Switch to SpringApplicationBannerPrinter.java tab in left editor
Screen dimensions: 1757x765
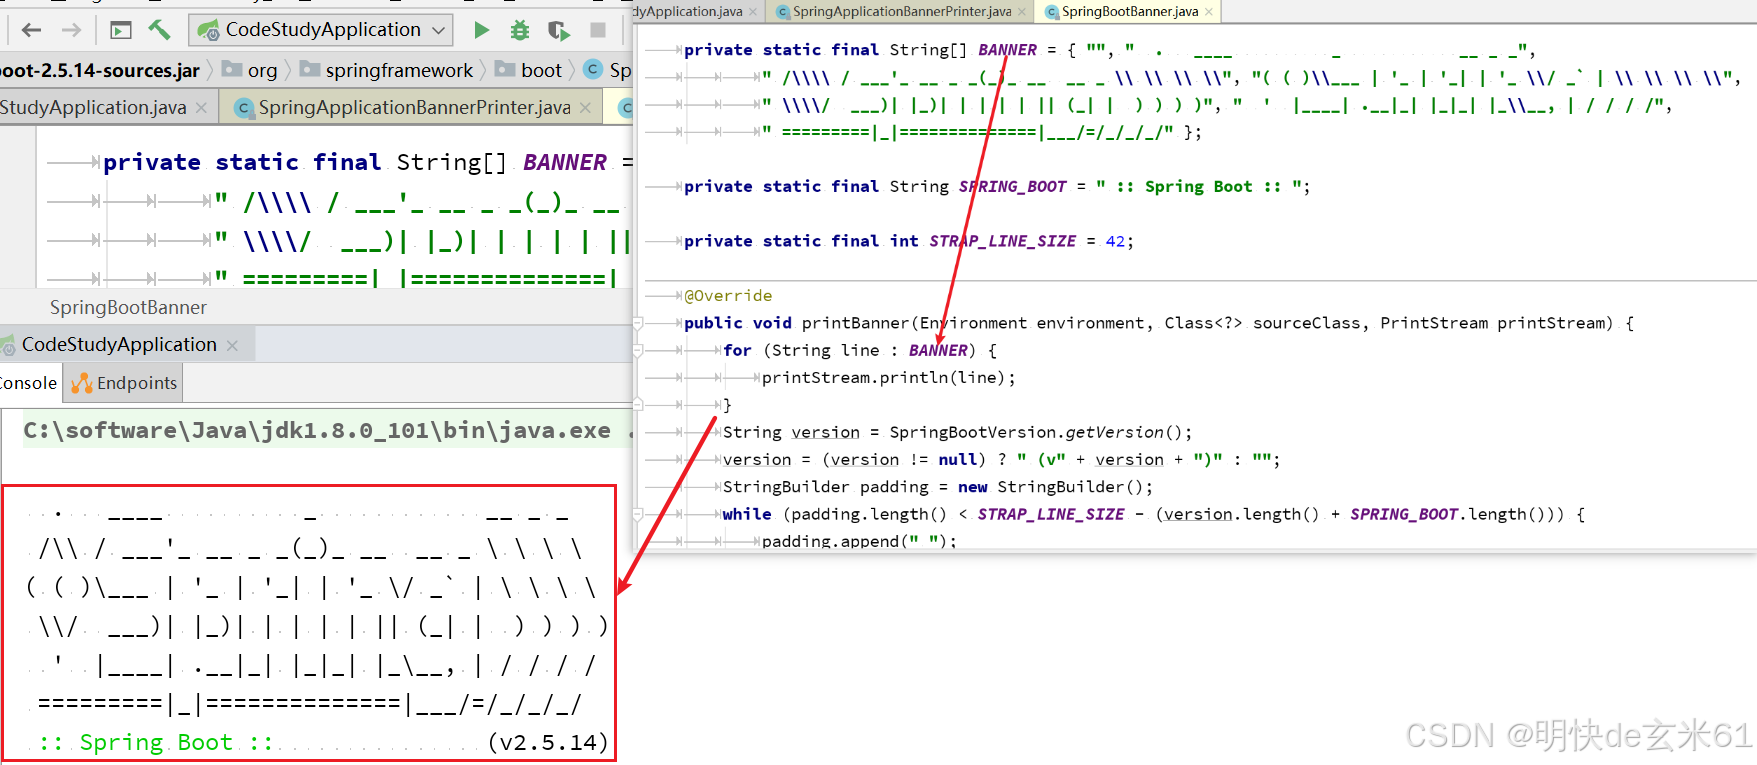point(414,107)
